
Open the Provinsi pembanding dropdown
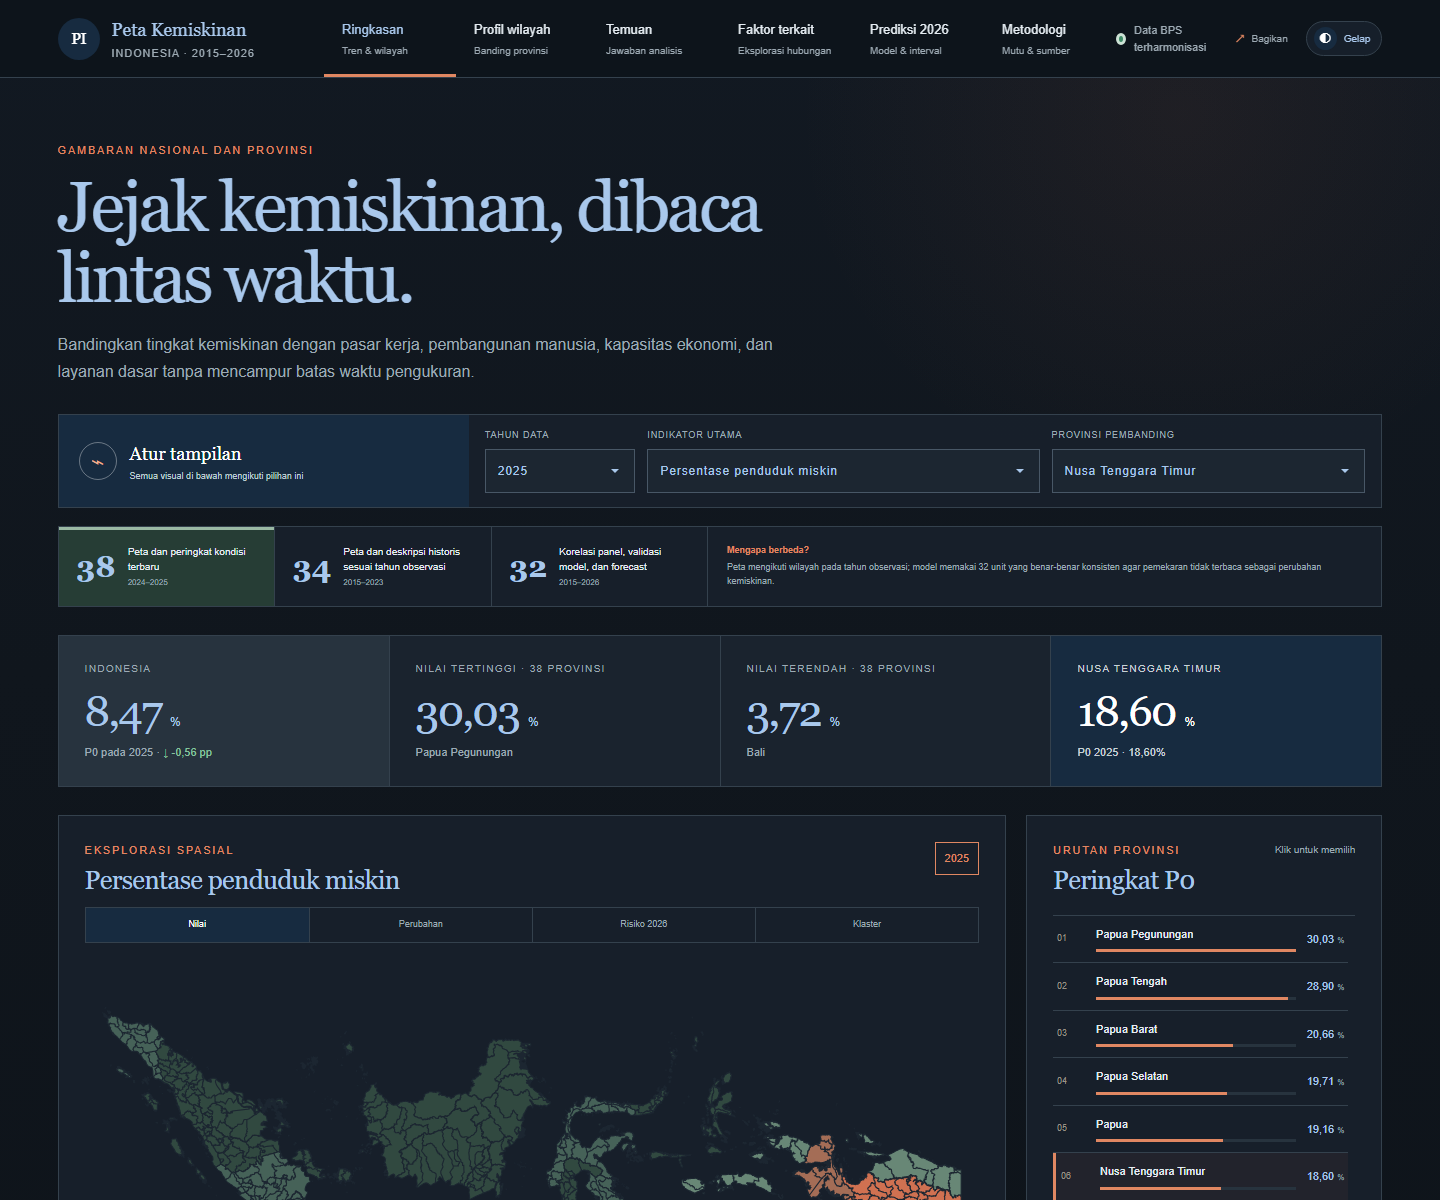click(x=1208, y=471)
